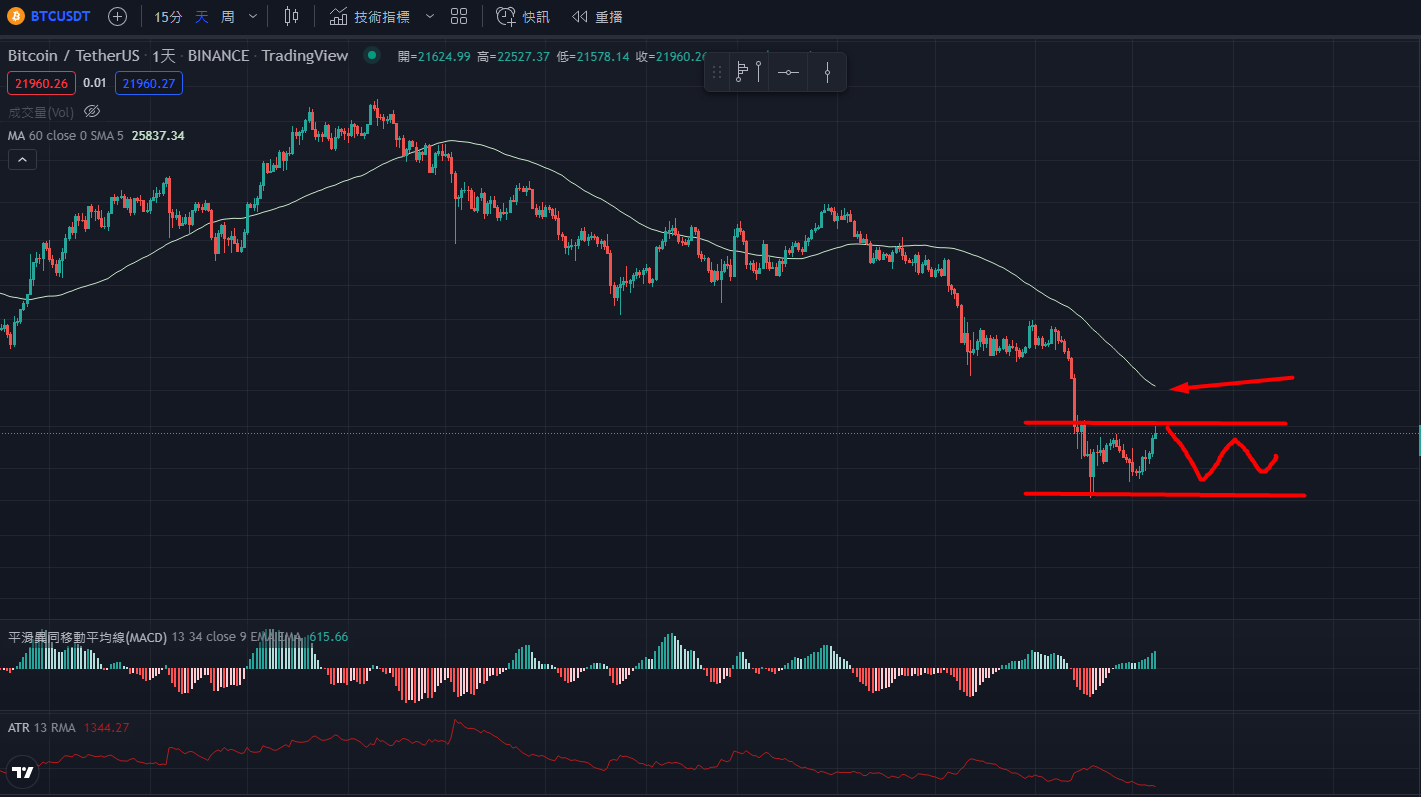This screenshot has height=797, width=1421.
Task: Select the MA 60 indicator legend
Action: coord(65,135)
